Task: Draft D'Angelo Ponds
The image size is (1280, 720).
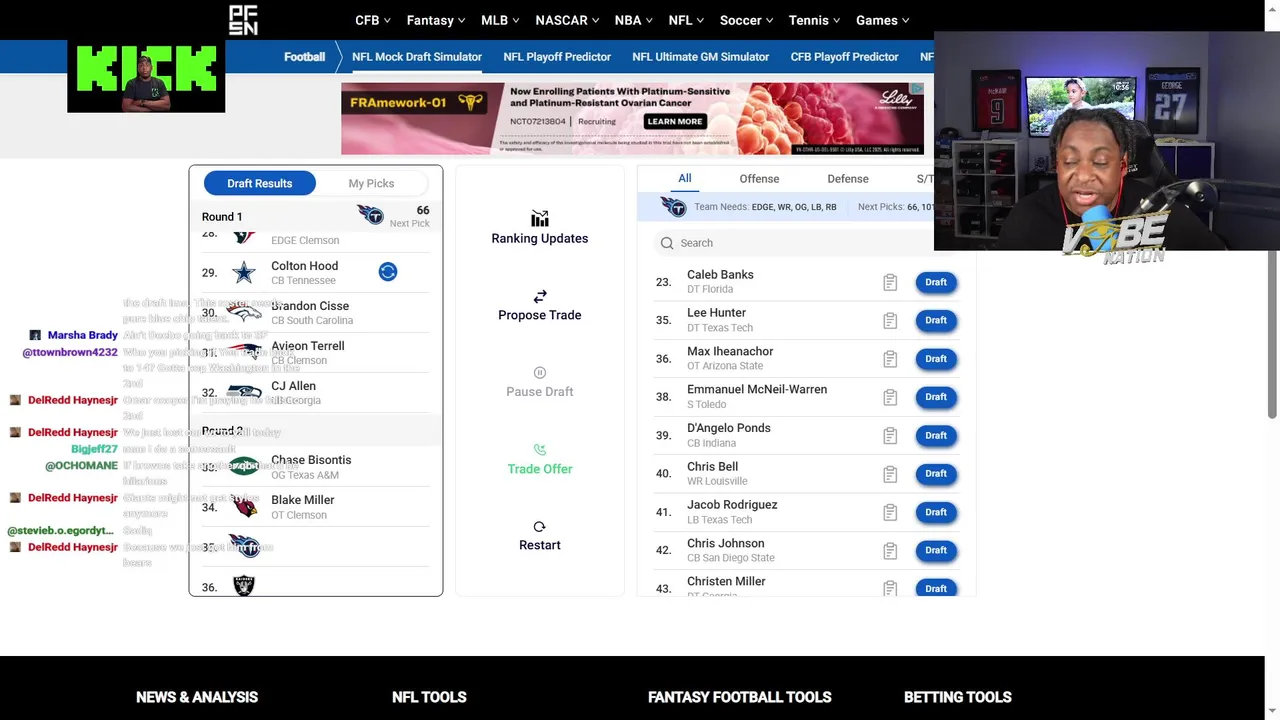Action: 936,435
